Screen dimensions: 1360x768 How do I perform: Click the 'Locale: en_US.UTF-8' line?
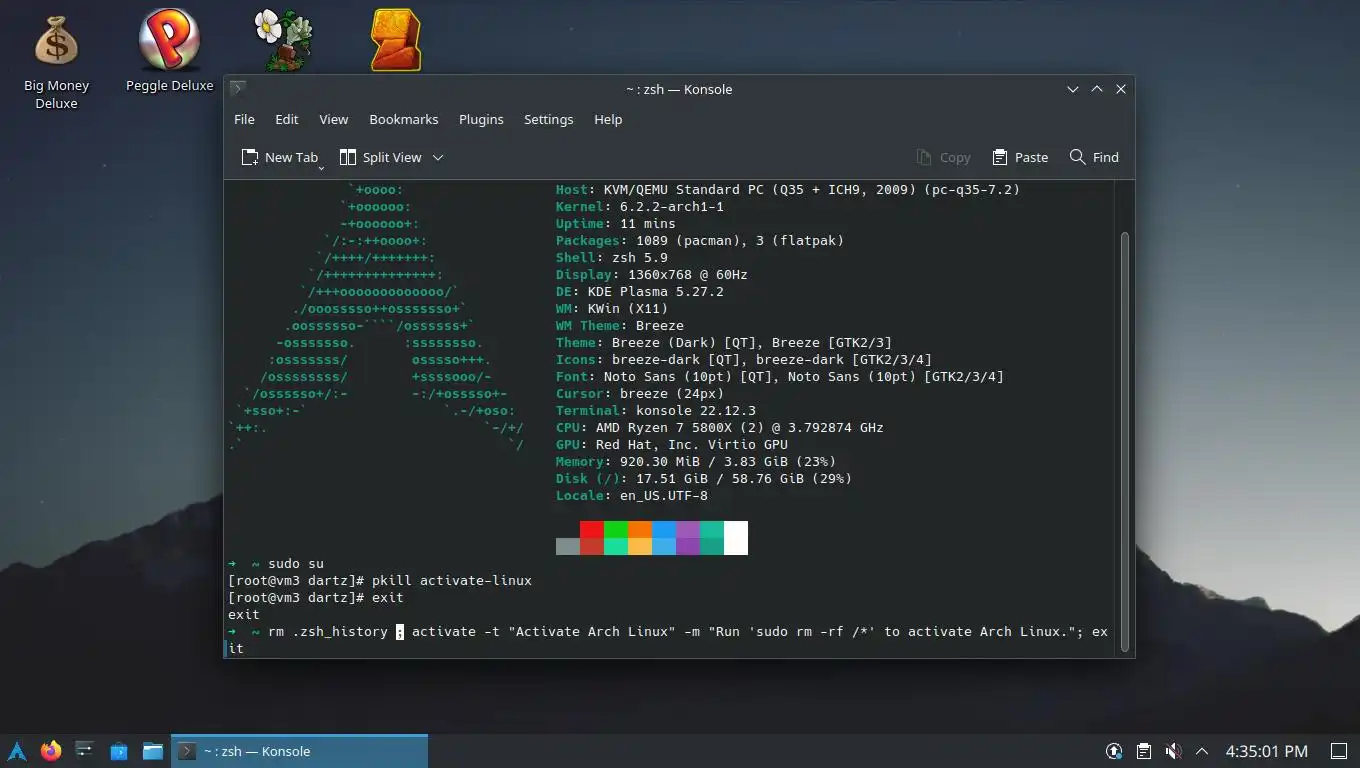pos(632,495)
